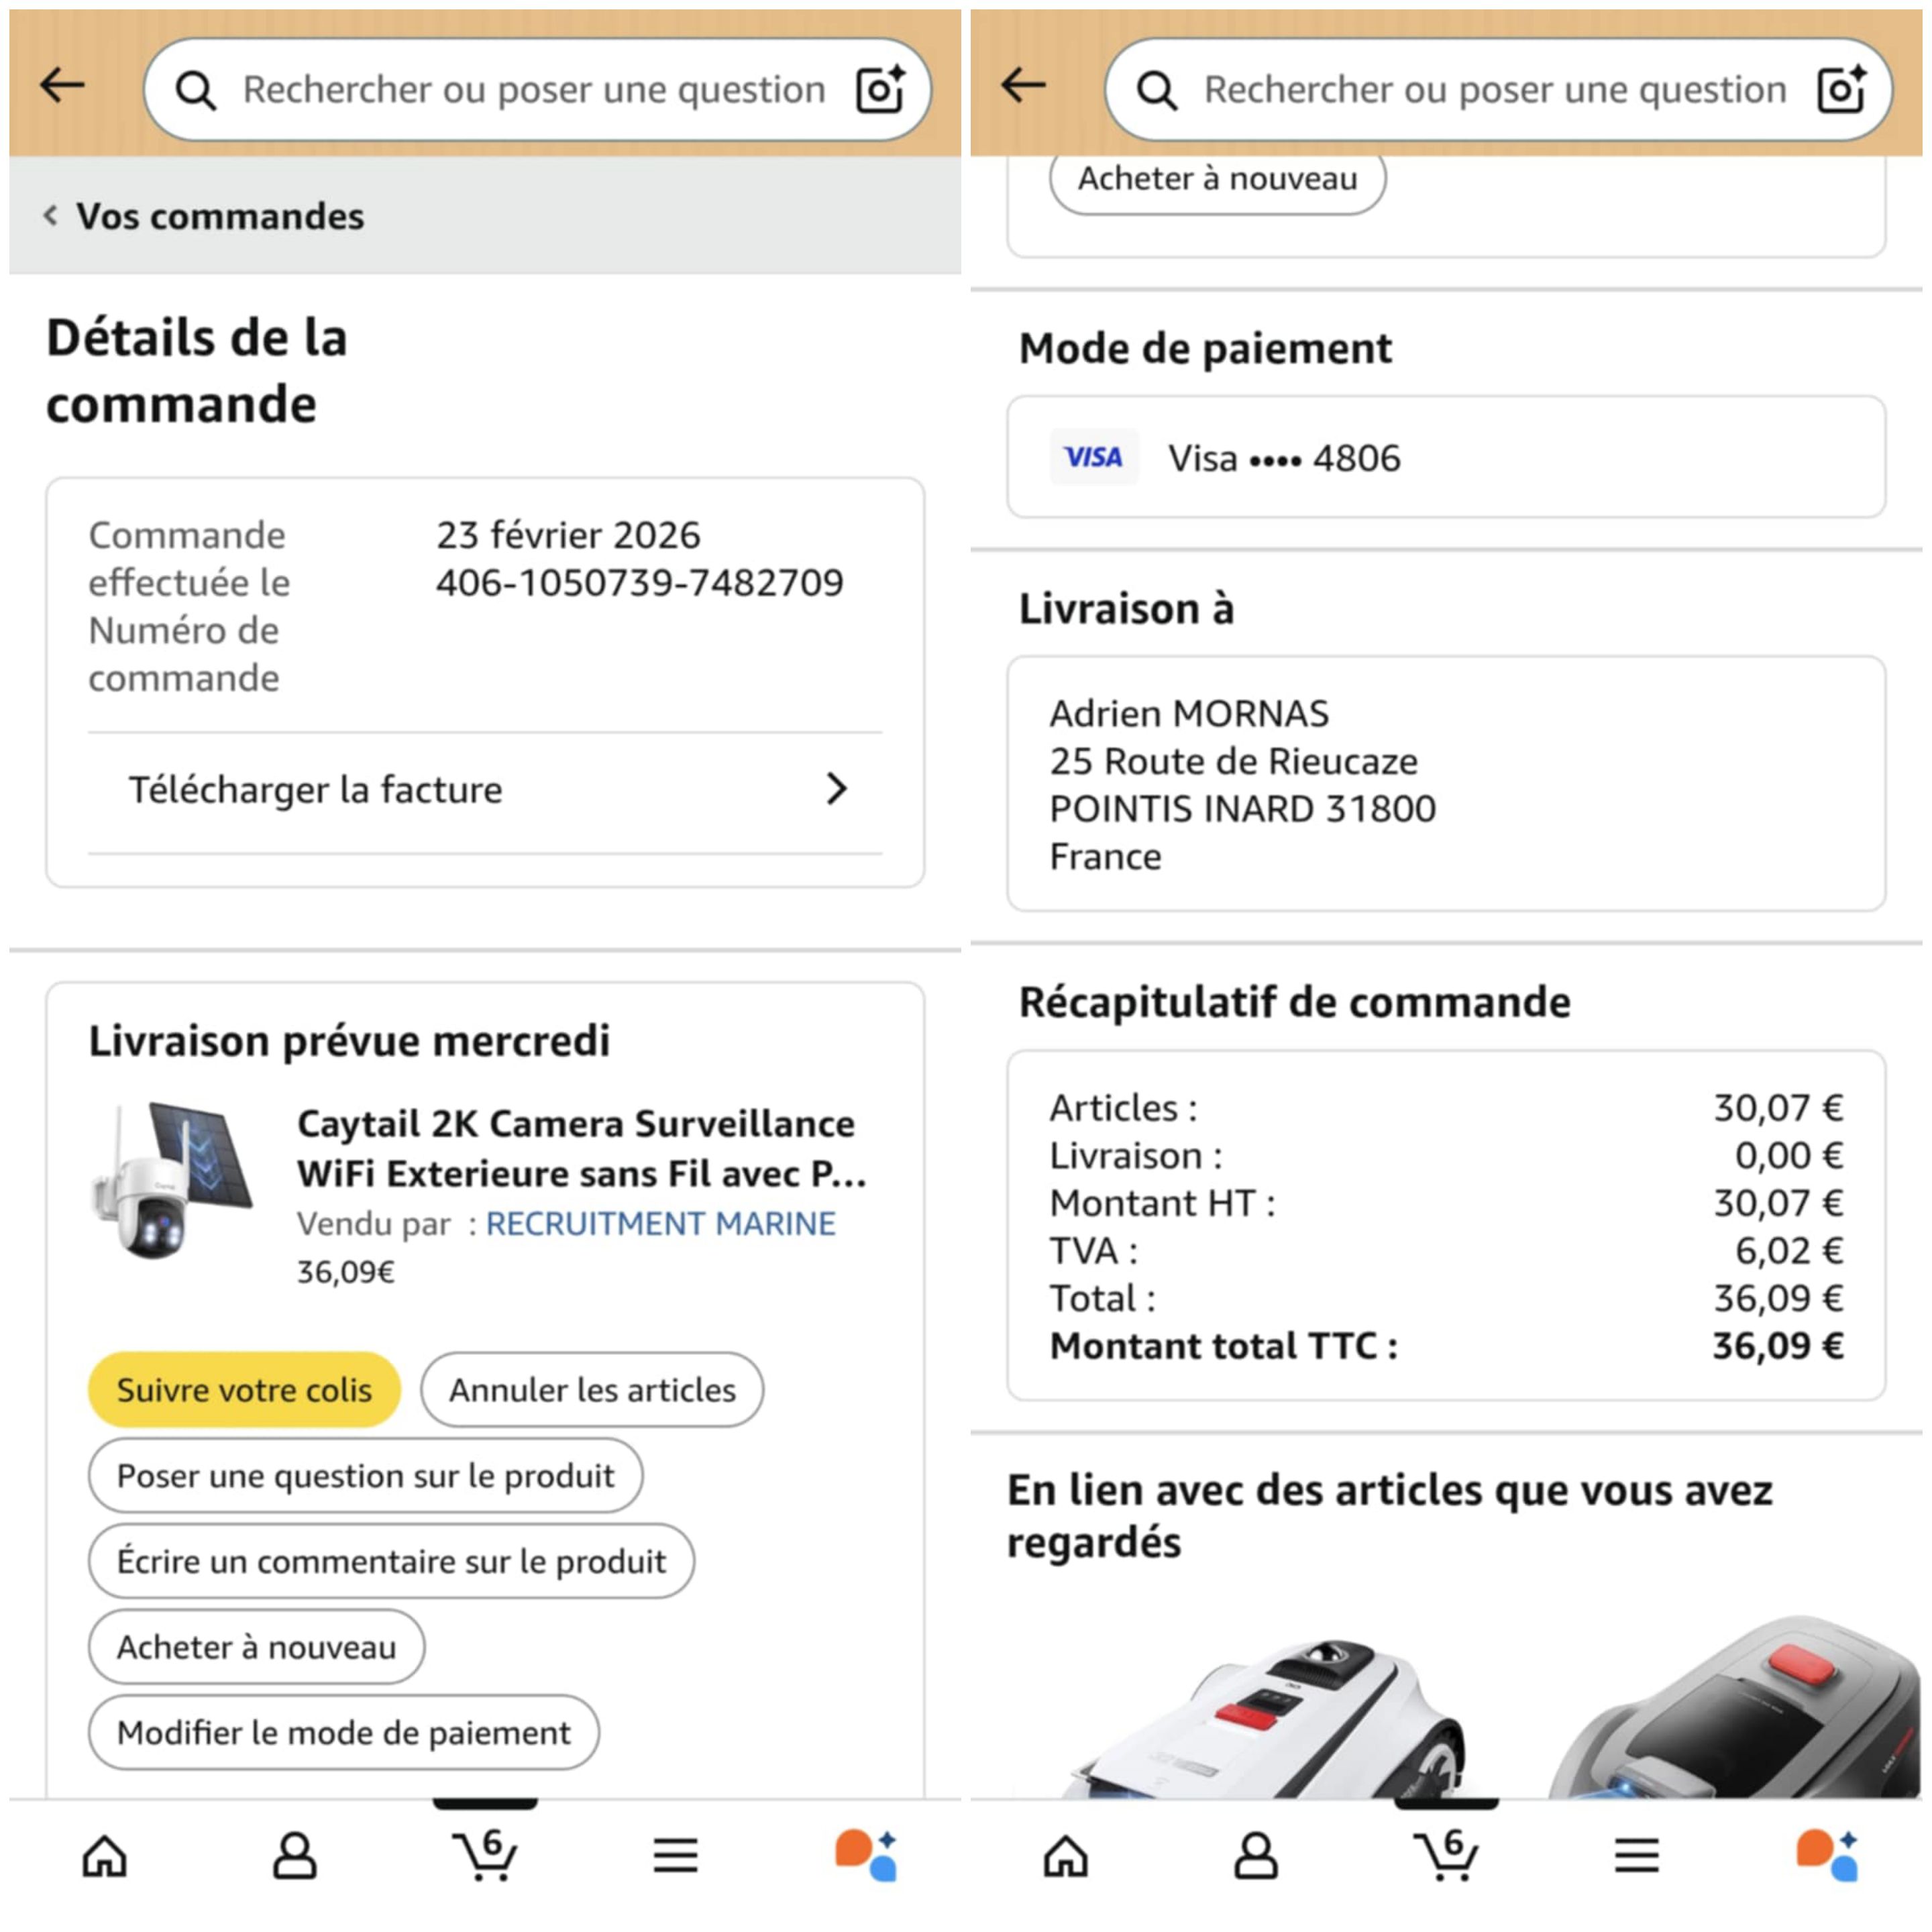Go back to Vos commandes

(x=205, y=216)
